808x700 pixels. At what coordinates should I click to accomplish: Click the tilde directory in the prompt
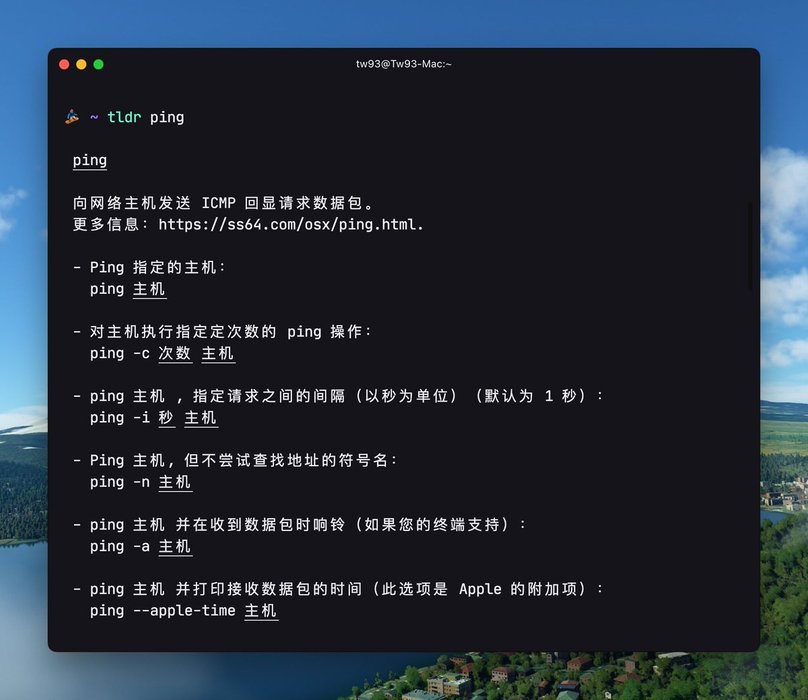(x=94, y=117)
